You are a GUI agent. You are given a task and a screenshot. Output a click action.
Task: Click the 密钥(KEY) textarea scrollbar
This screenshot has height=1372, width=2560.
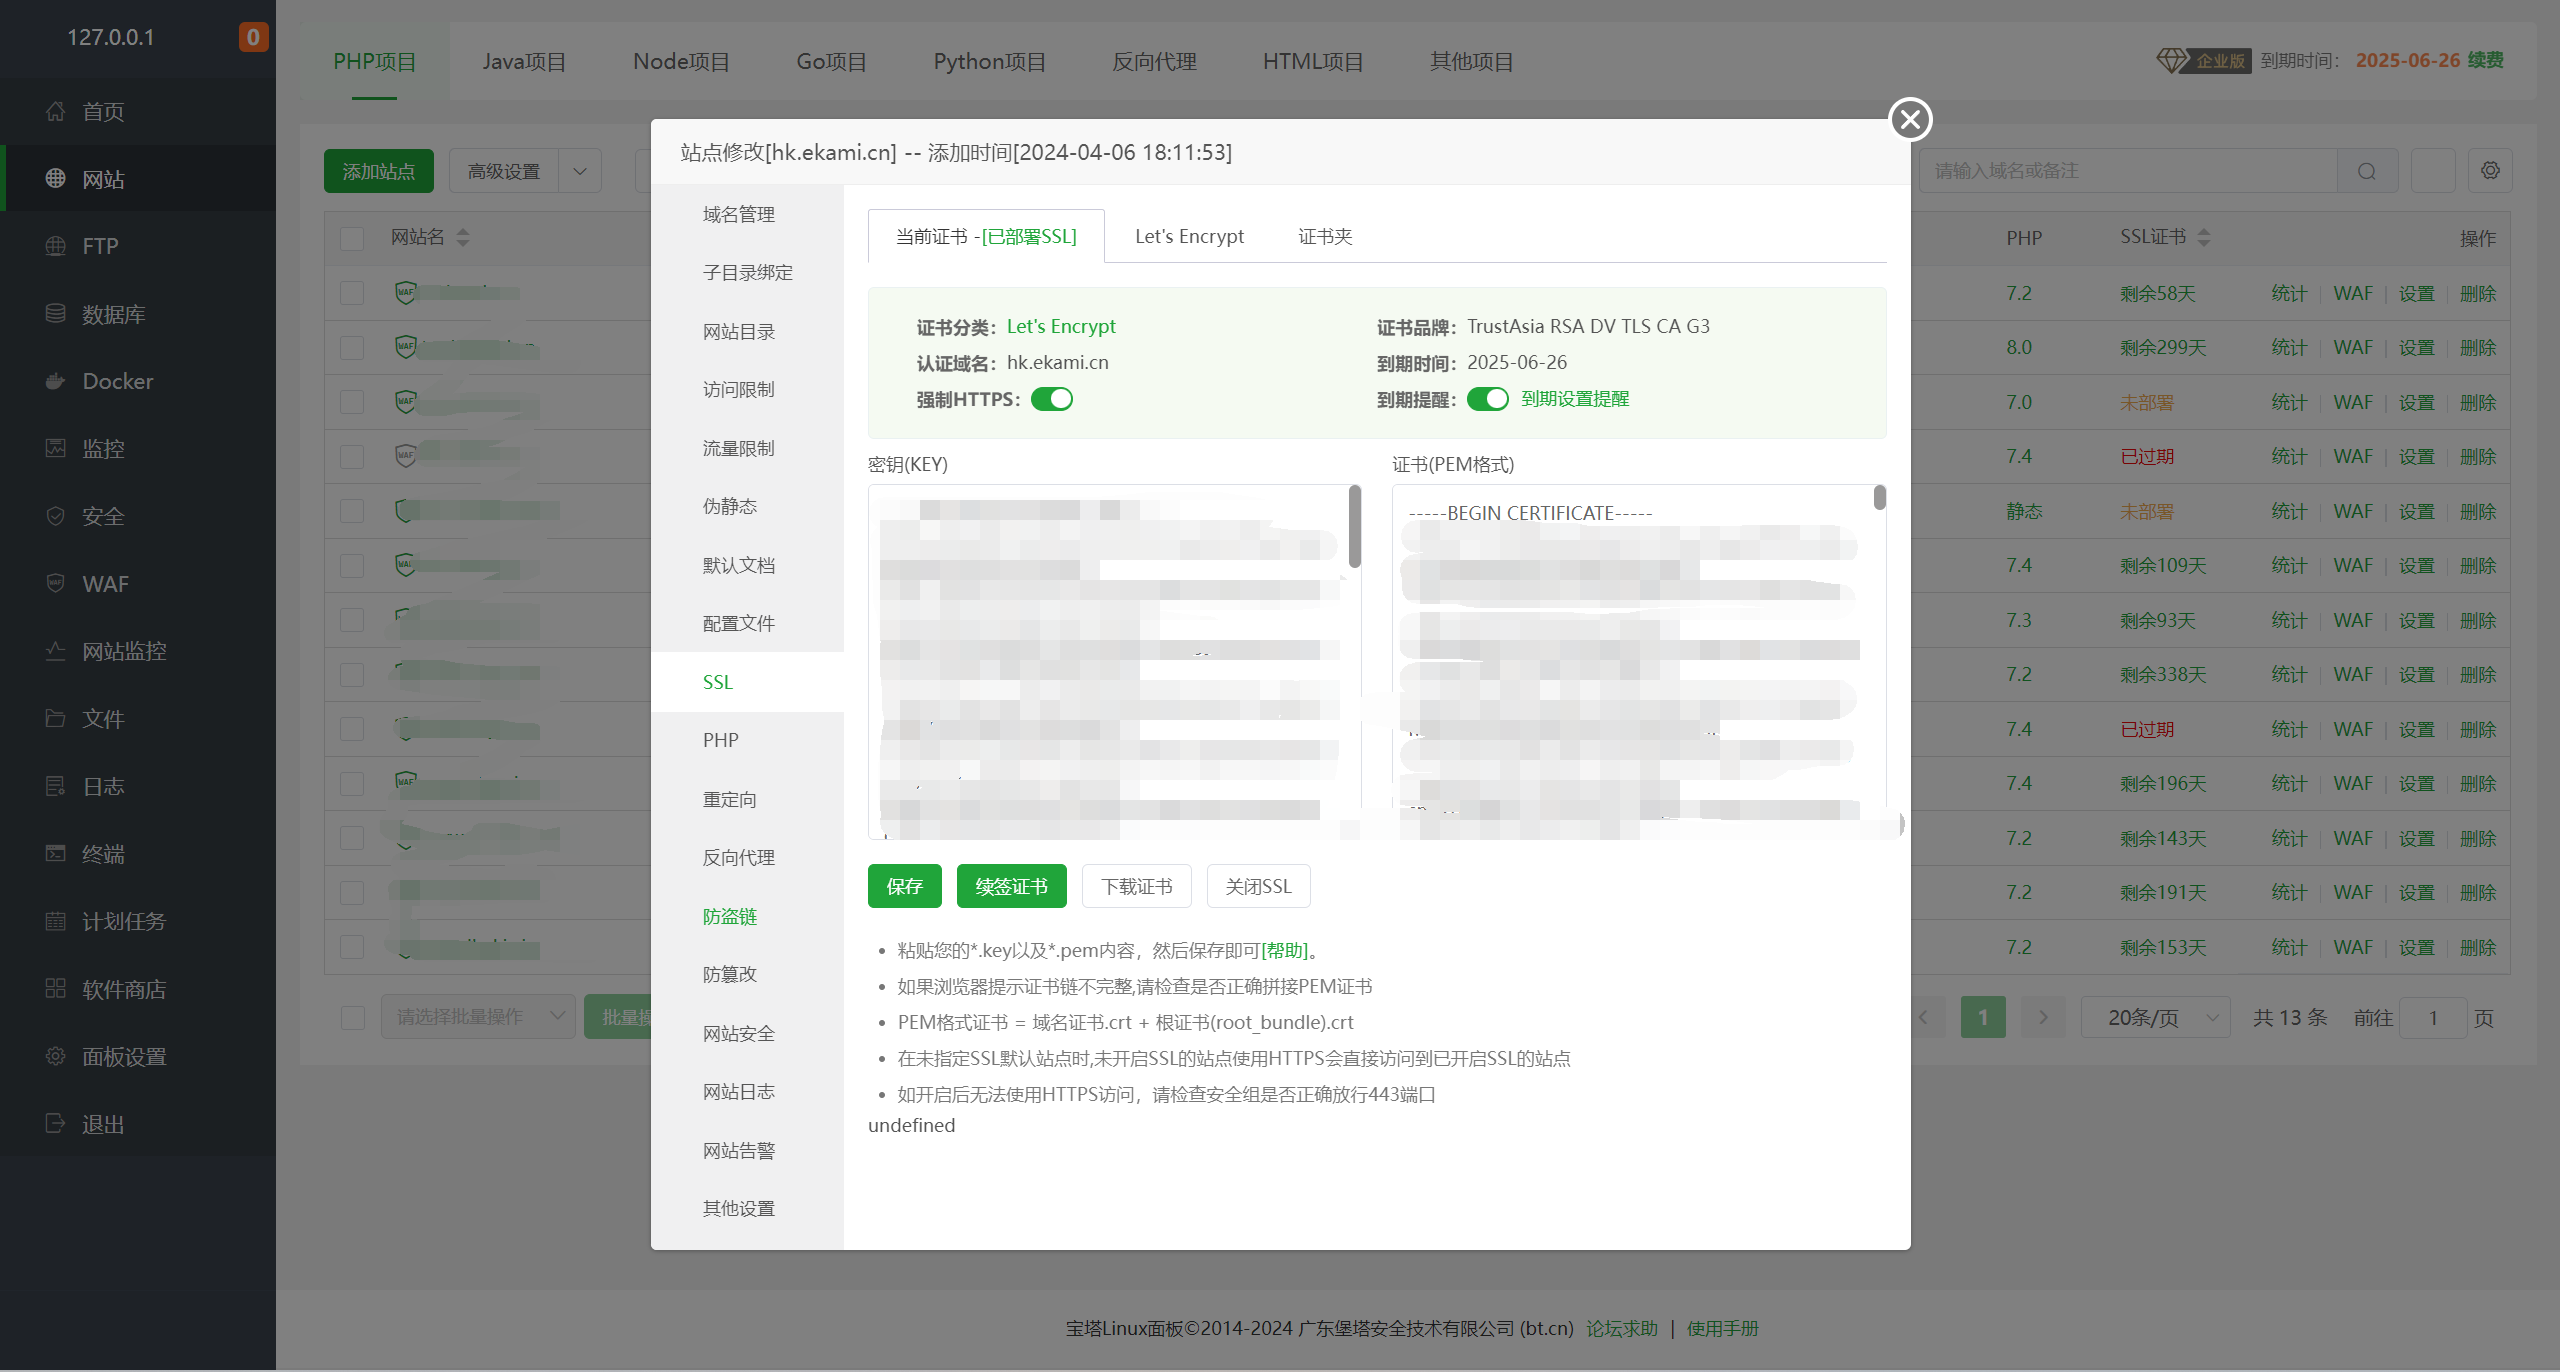(1355, 527)
